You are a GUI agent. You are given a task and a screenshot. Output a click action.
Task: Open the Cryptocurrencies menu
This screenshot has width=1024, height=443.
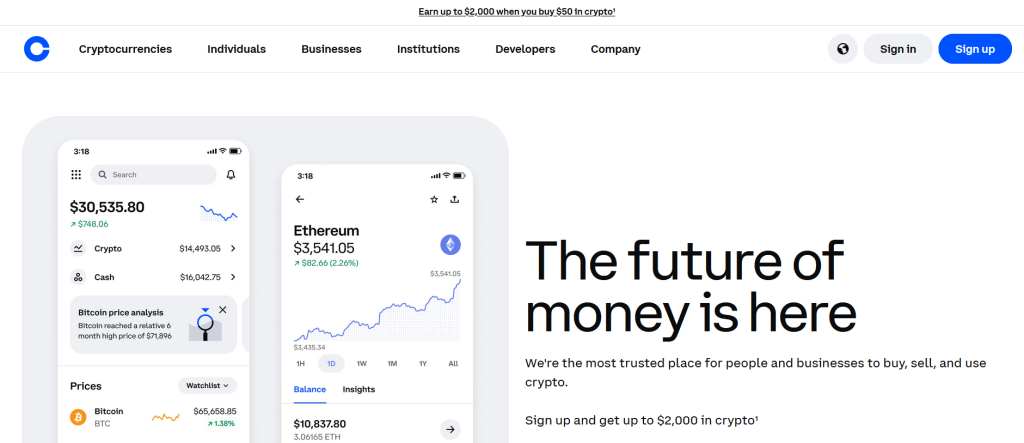125,49
